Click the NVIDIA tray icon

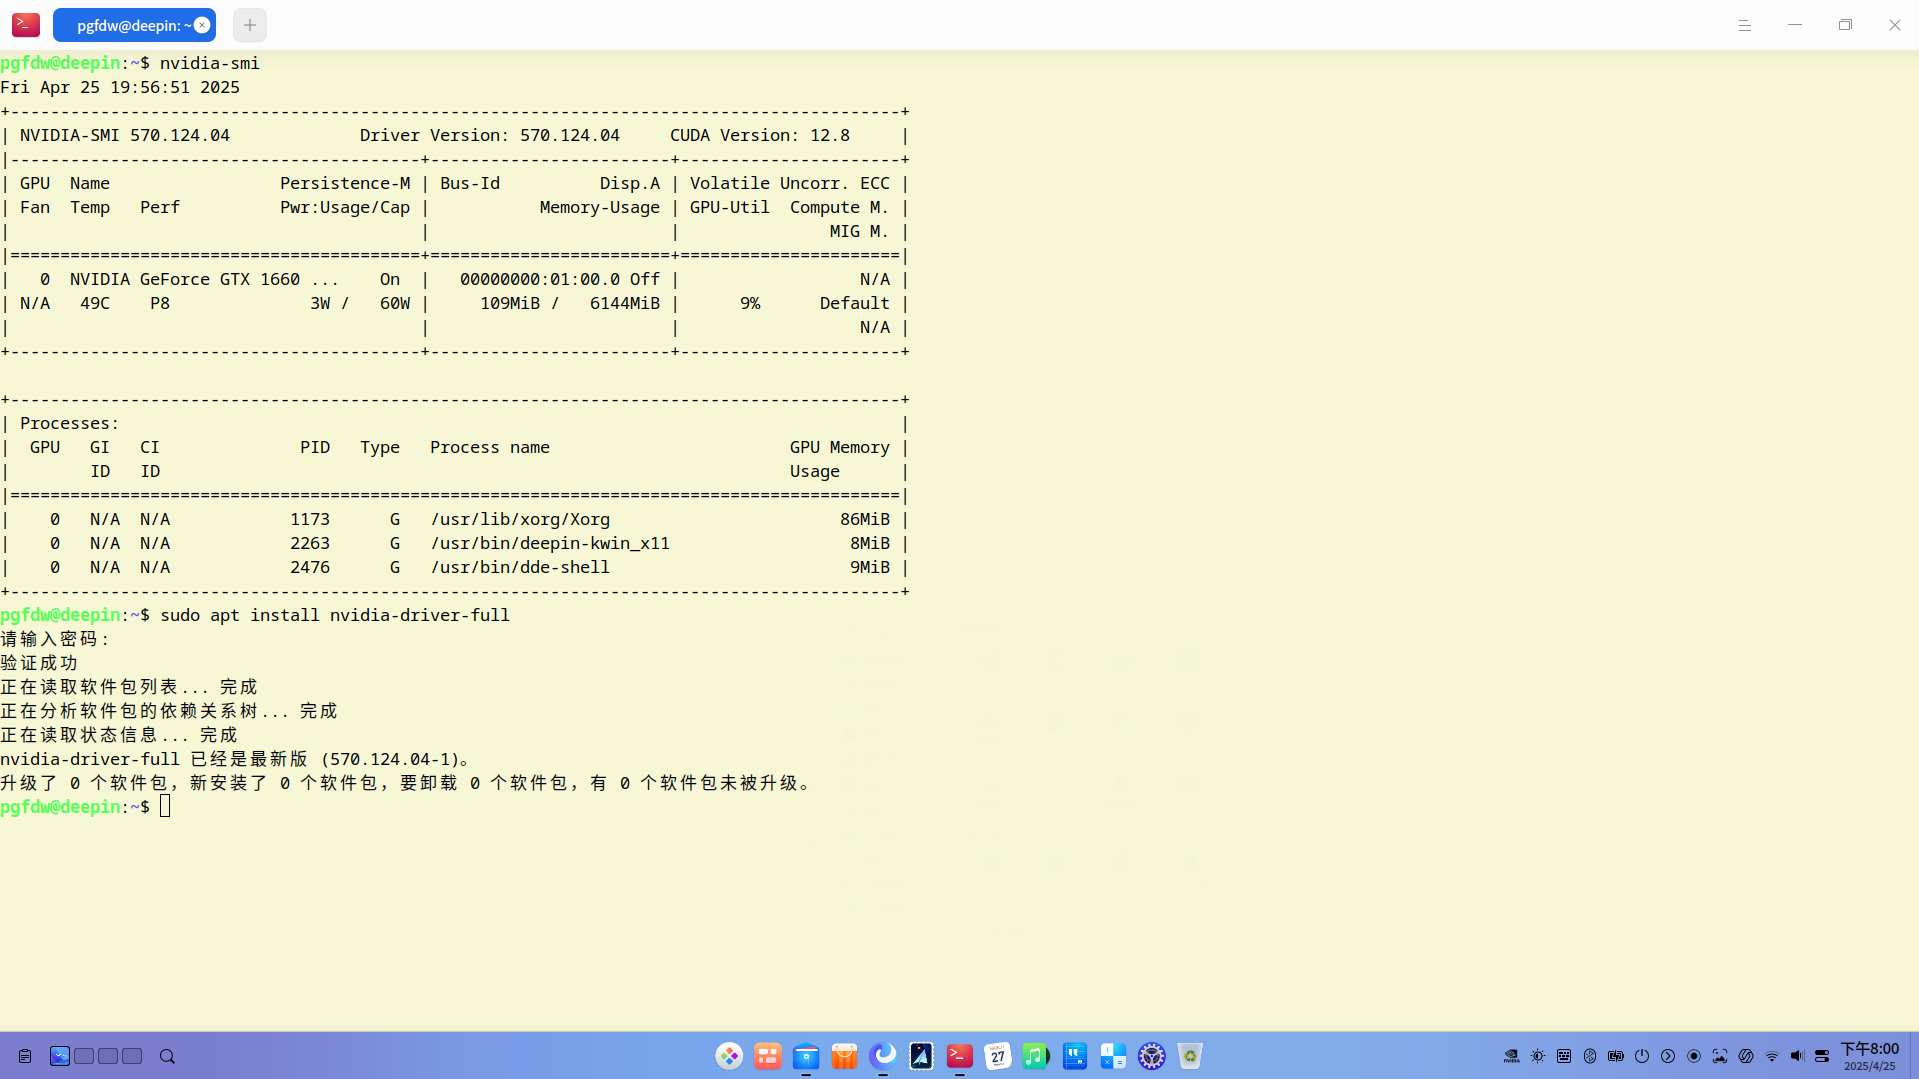(1512, 1056)
